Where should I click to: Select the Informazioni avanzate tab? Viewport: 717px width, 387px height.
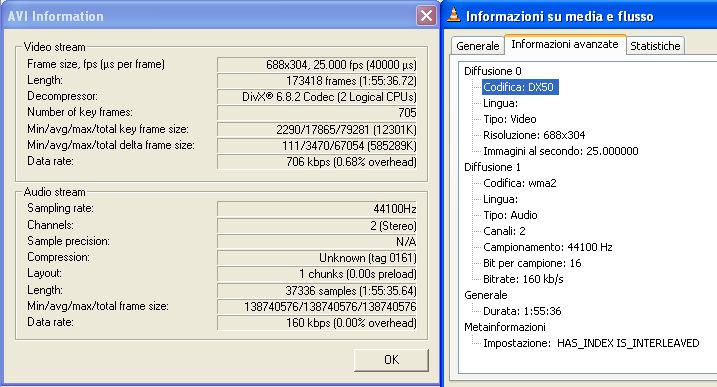click(x=565, y=44)
